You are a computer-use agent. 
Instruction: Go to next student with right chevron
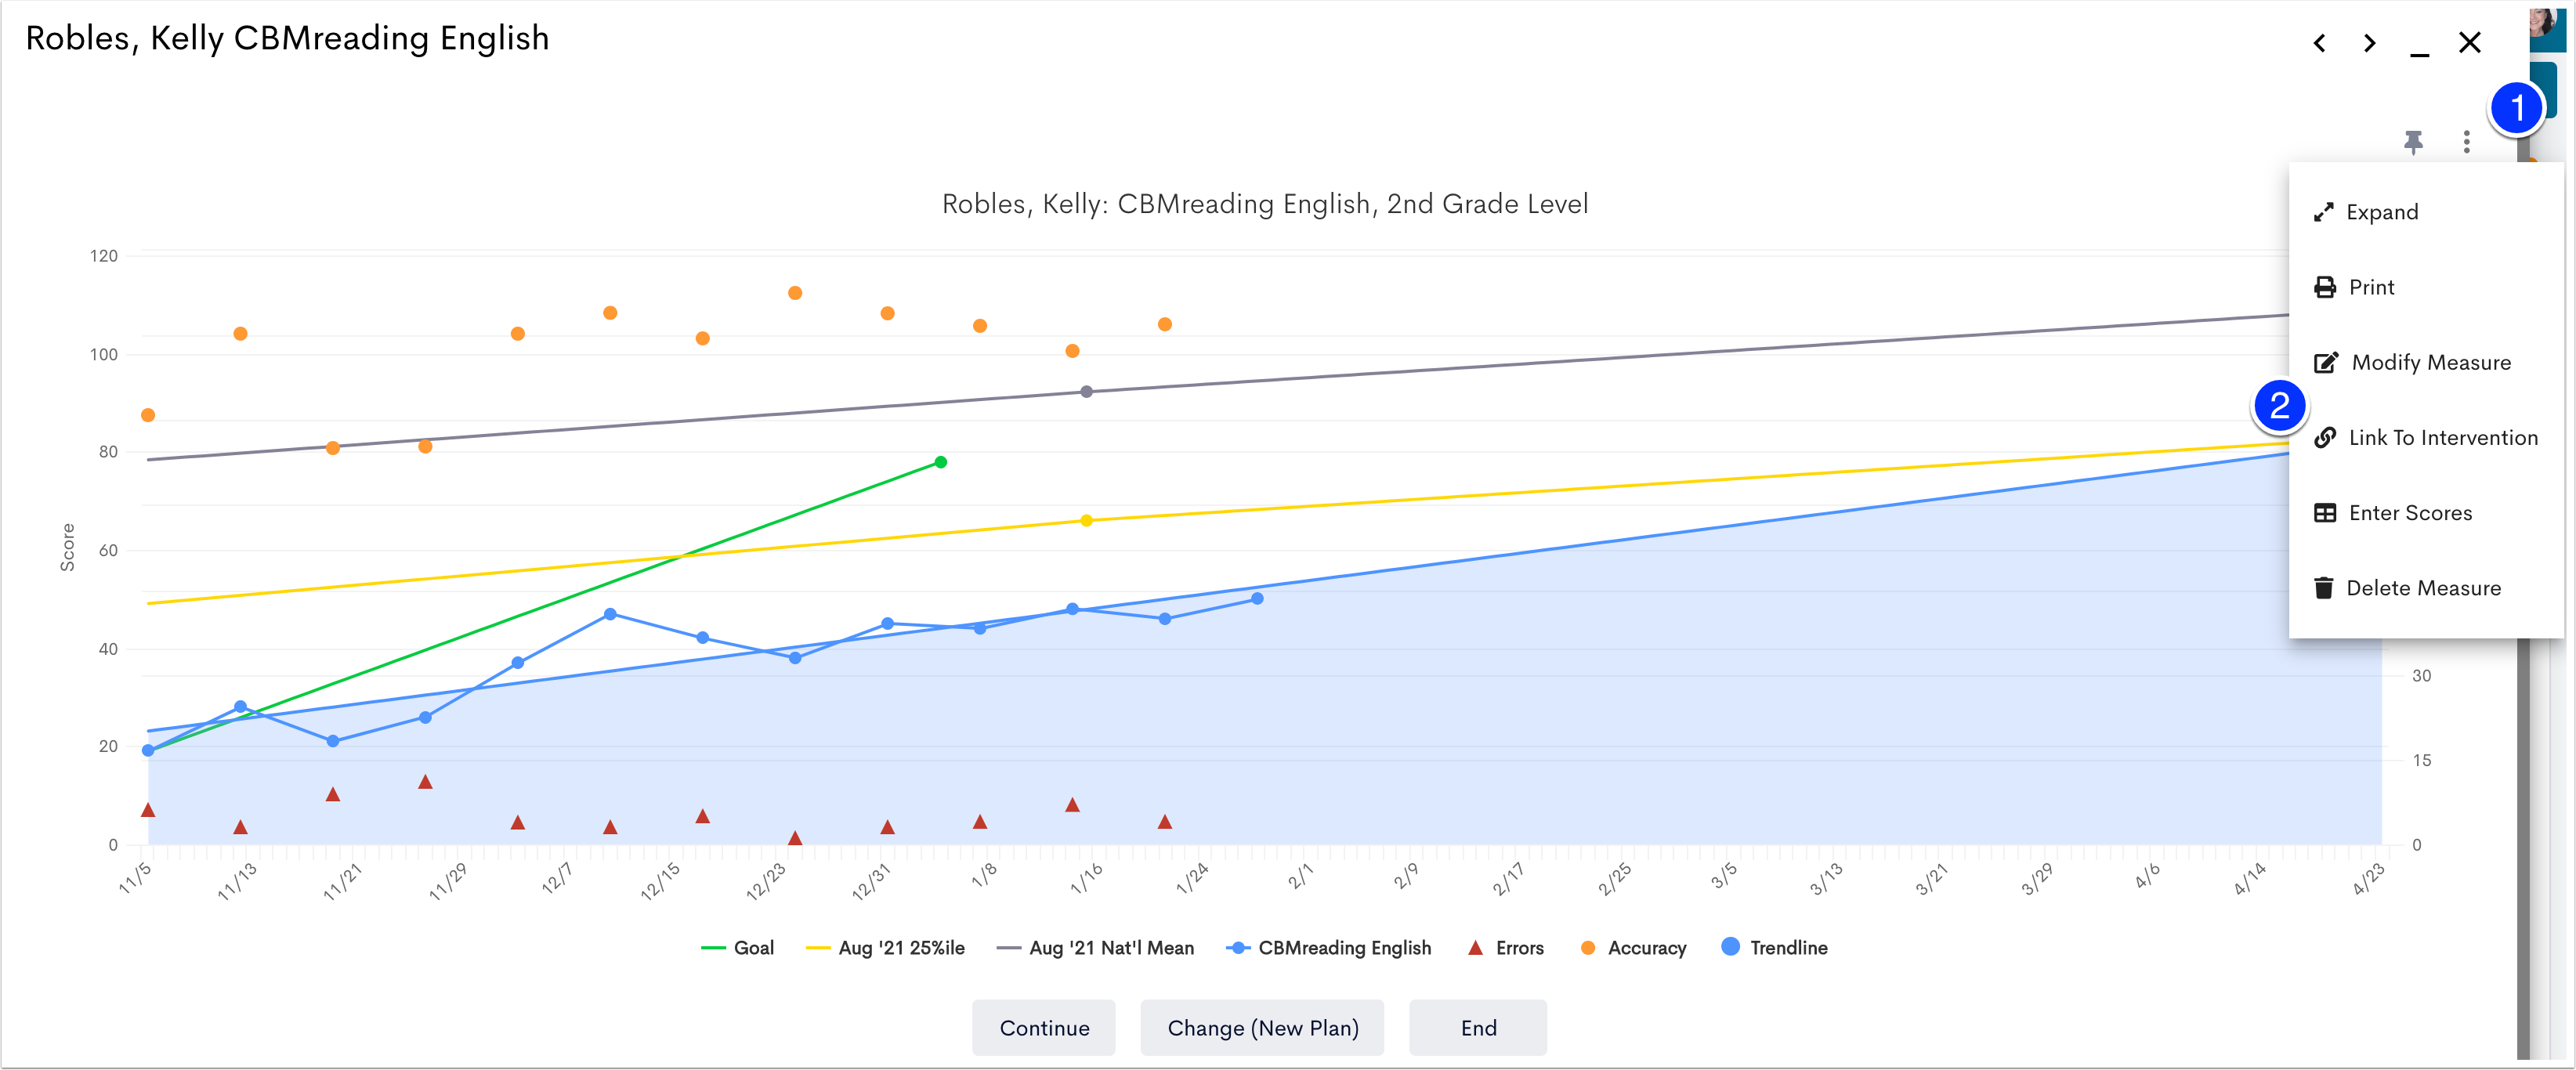2369,43
